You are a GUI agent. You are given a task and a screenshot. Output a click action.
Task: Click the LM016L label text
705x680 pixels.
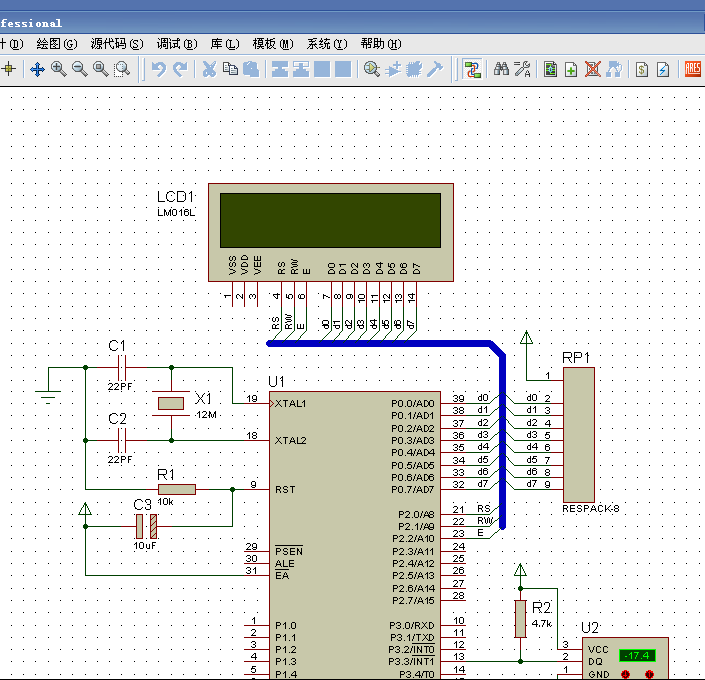tap(176, 213)
